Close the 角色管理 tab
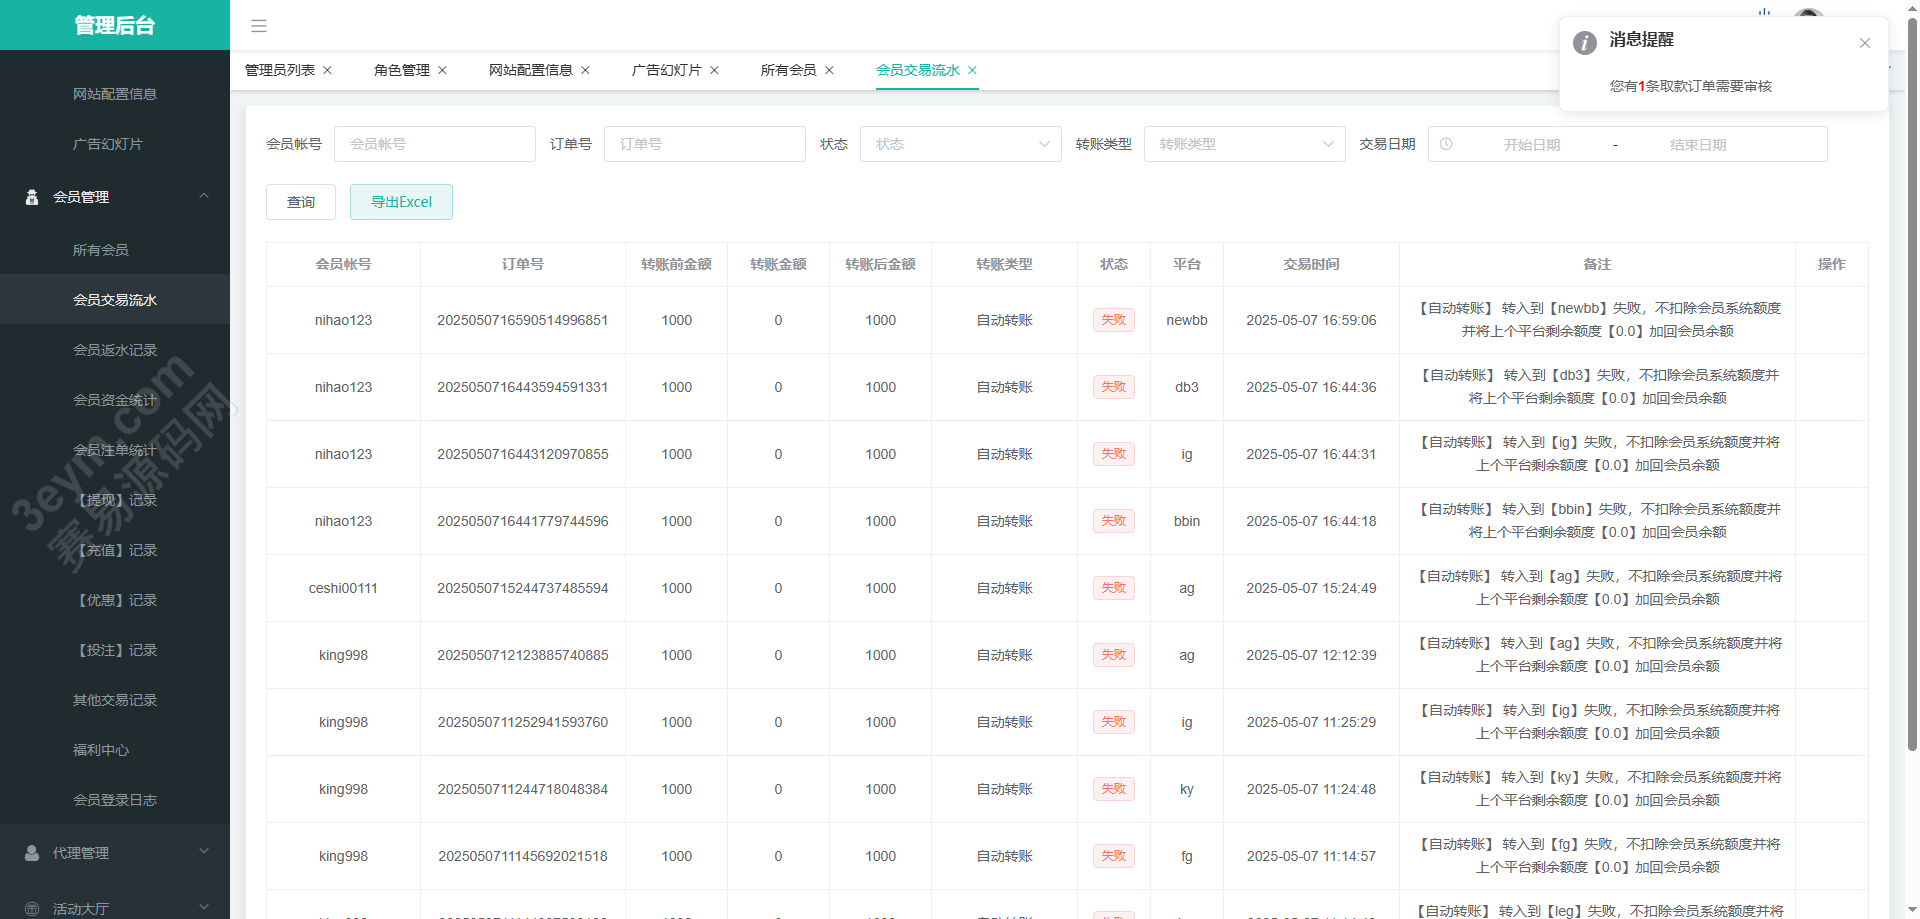 point(442,70)
